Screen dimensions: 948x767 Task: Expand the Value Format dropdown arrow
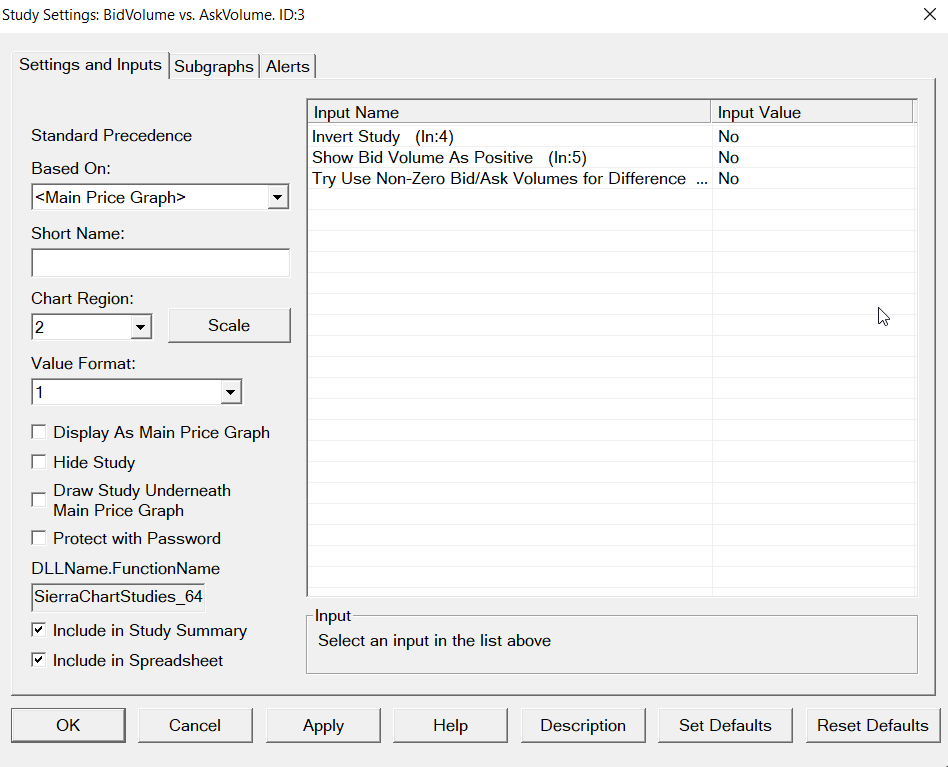point(230,392)
